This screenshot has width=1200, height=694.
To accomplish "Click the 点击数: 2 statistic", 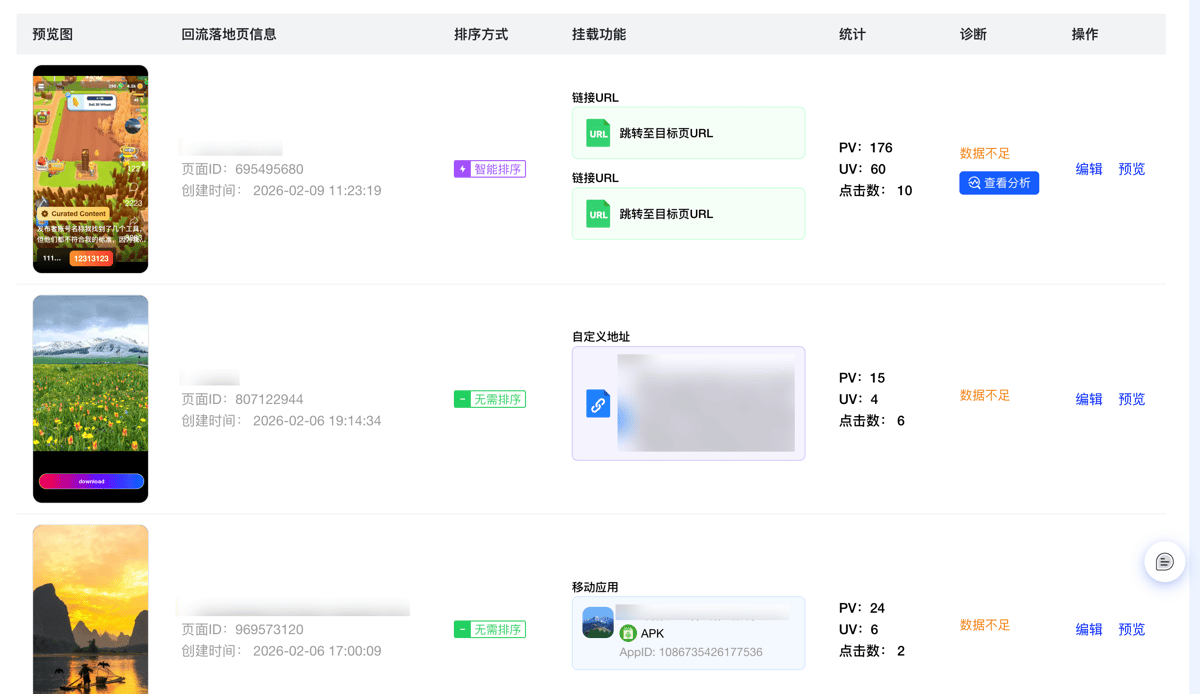I will (x=872, y=650).
